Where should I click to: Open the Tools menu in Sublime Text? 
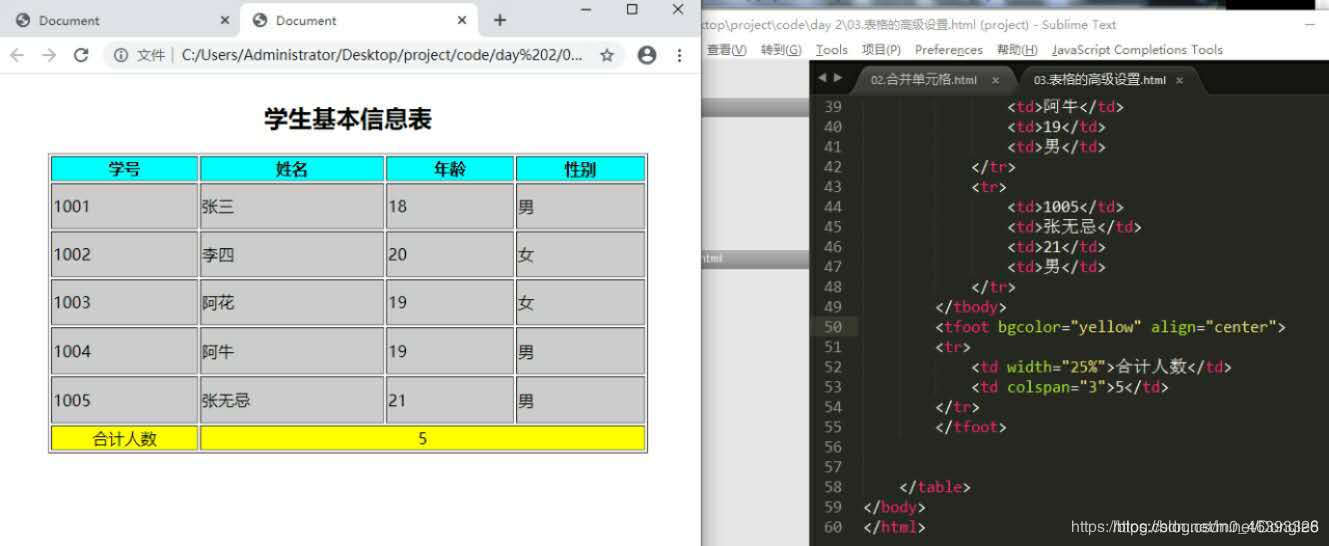tap(831, 50)
